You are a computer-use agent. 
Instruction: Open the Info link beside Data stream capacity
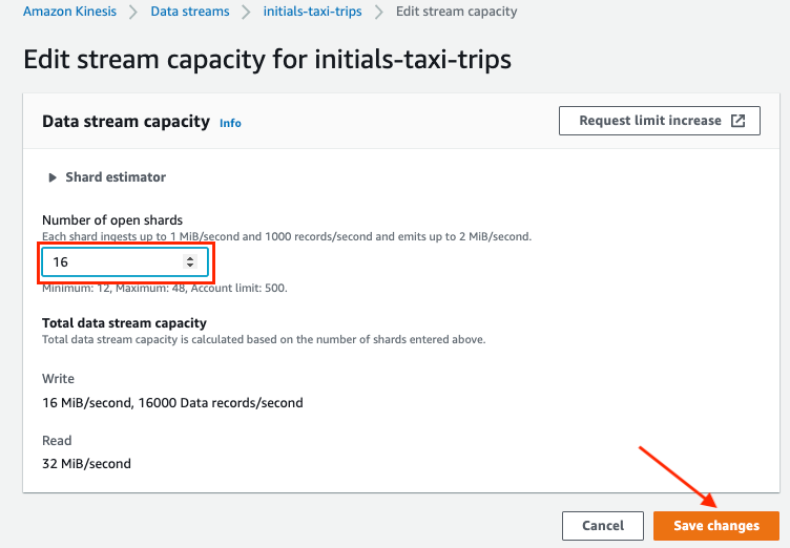pyautogui.click(x=230, y=123)
